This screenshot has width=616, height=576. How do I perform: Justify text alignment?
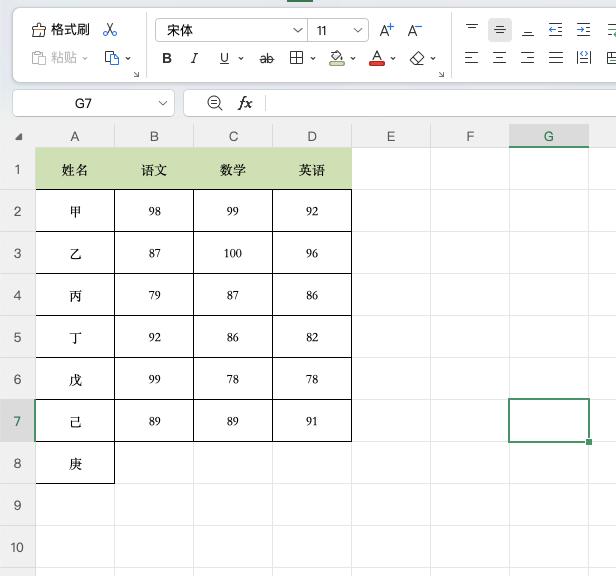pyautogui.click(x=556, y=58)
